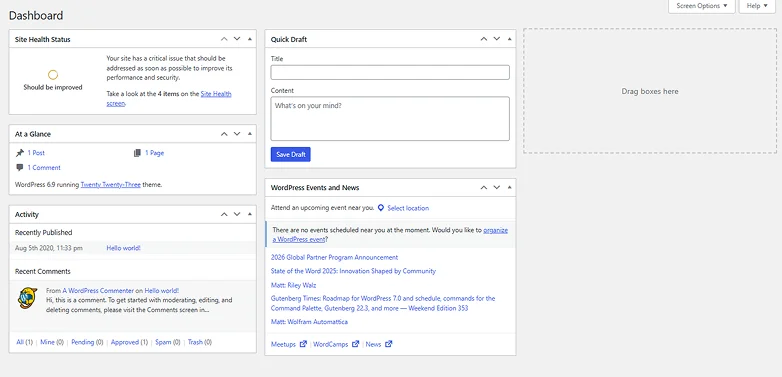The height and width of the screenshot is (377, 782).
Task: Collapse the At a Glance panel
Action: coord(250,134)
